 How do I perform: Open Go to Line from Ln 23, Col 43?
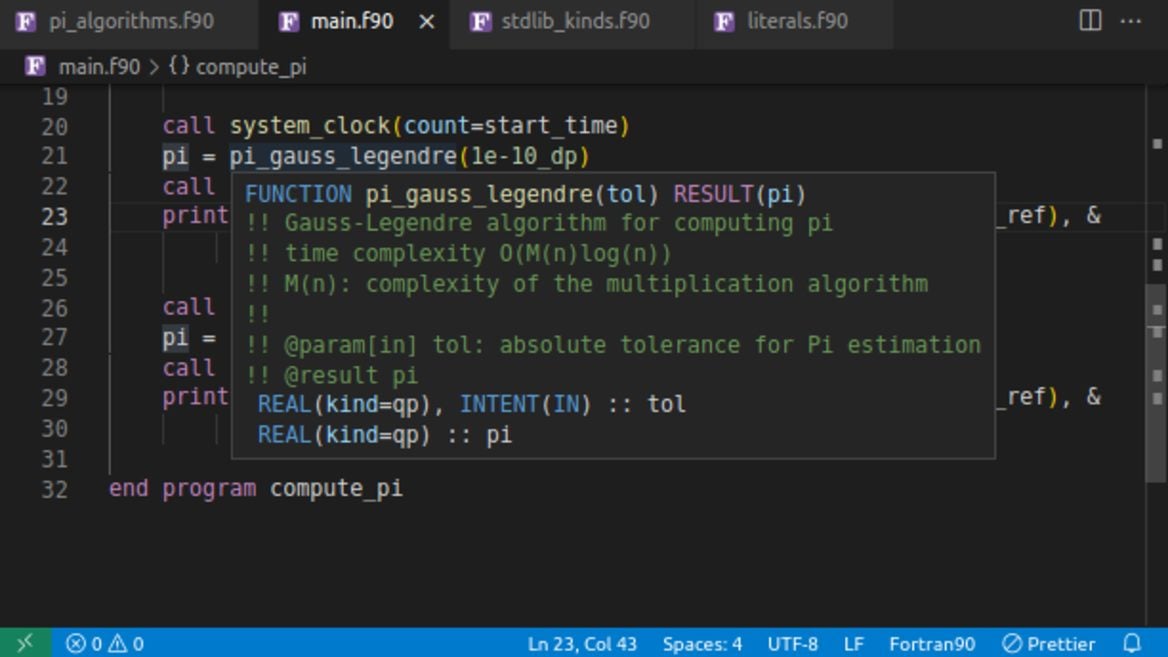[582, 644]
